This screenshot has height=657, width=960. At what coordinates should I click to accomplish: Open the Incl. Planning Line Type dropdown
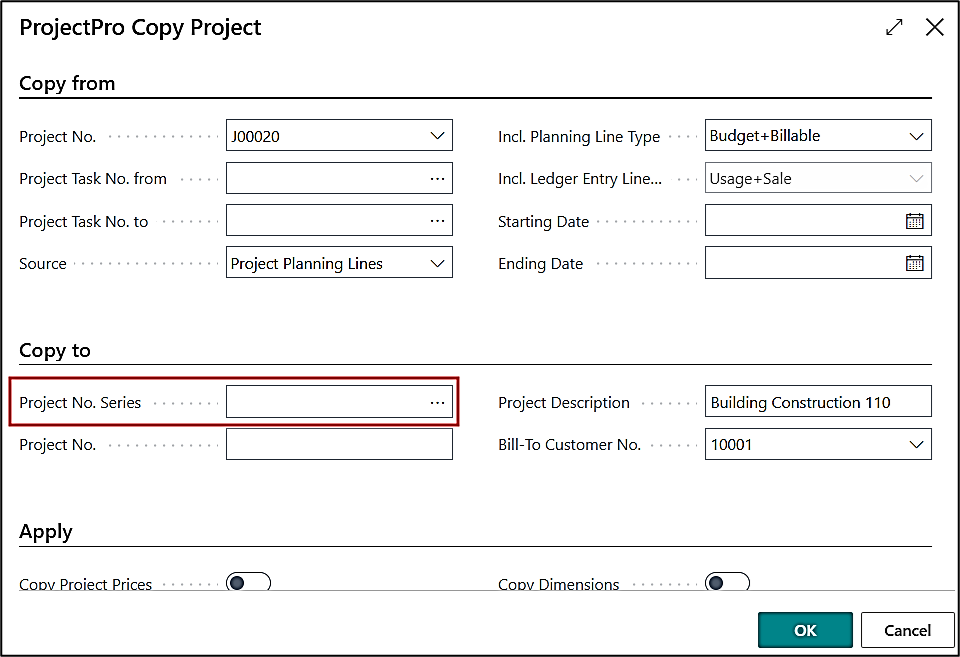[916, 136]
